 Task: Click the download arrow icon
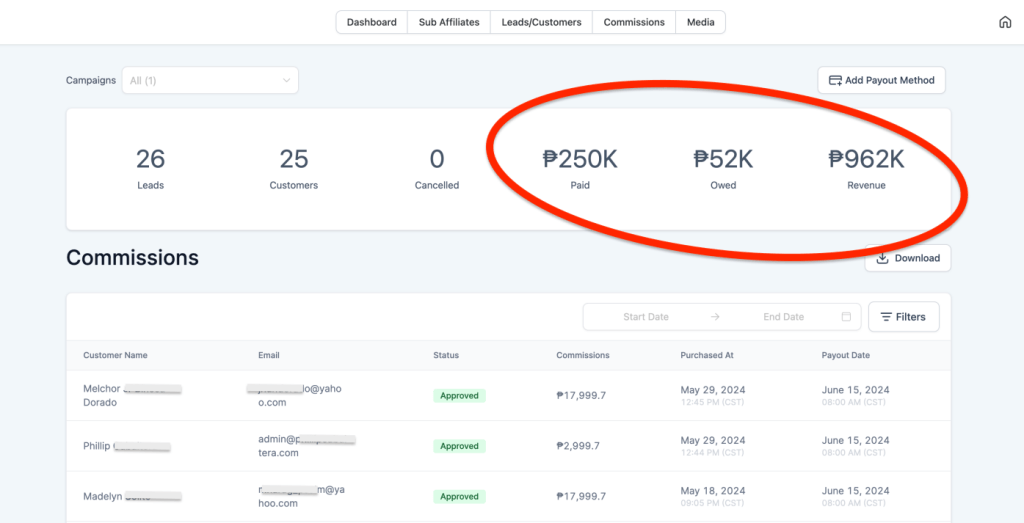882,258
